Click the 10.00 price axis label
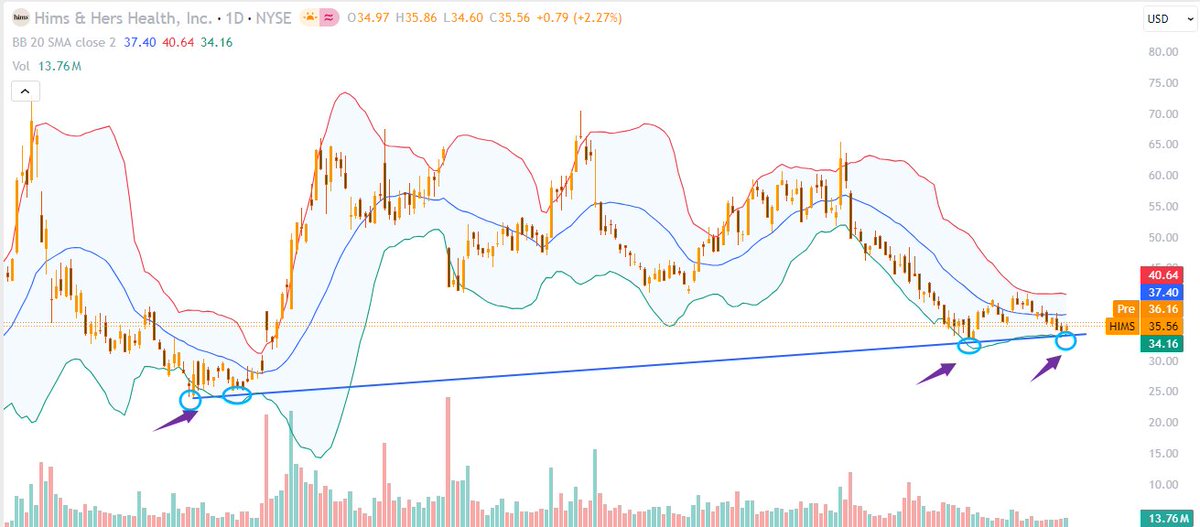Image resolution: width=1200 pixels, height=527 pixels. [1161, 485]
